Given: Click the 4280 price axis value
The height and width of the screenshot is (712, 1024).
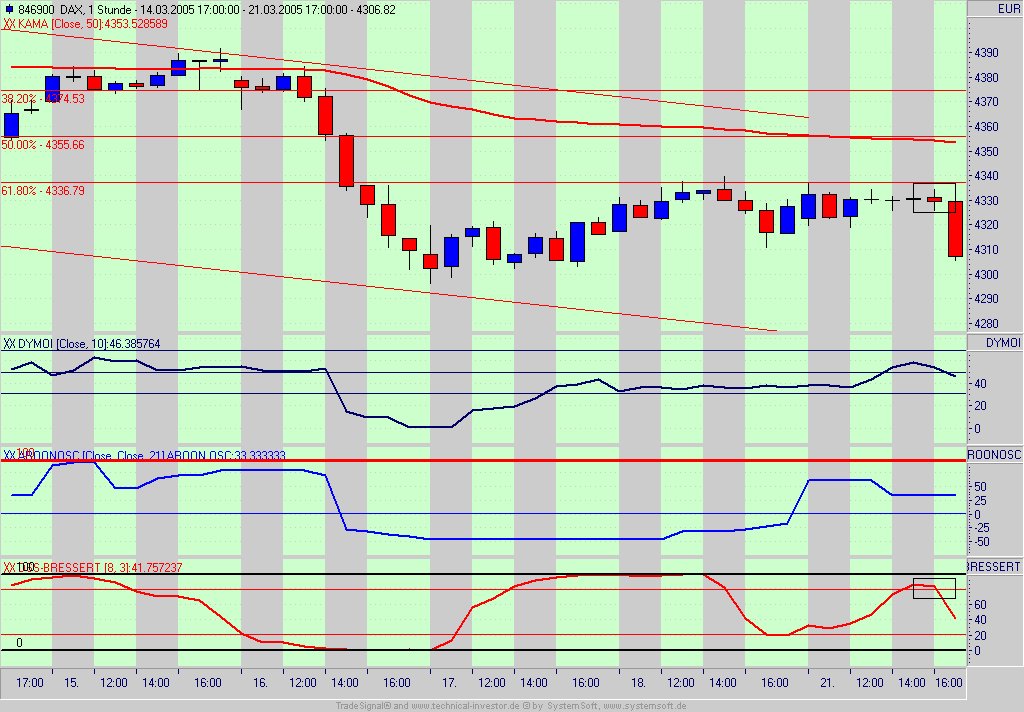Looking at the screenshot, I should [986, 323].
